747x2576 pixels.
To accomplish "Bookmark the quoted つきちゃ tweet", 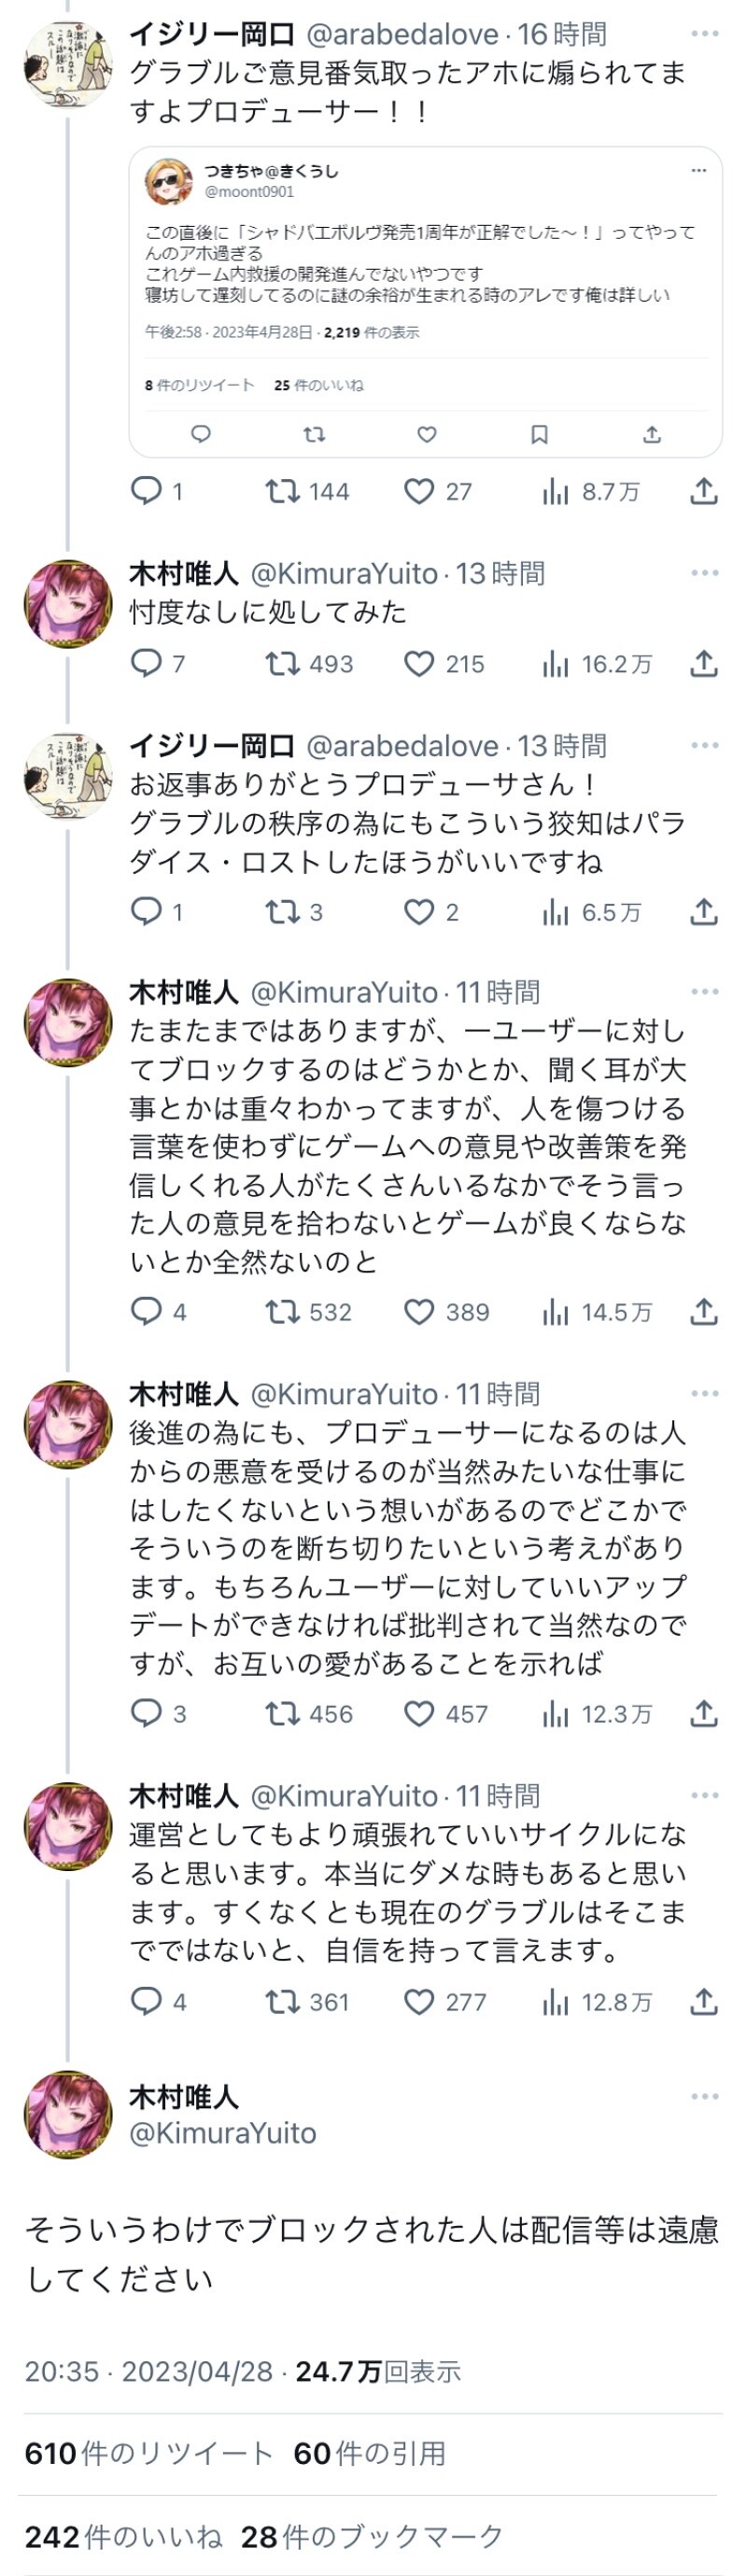I will click(x=539, y=434).
